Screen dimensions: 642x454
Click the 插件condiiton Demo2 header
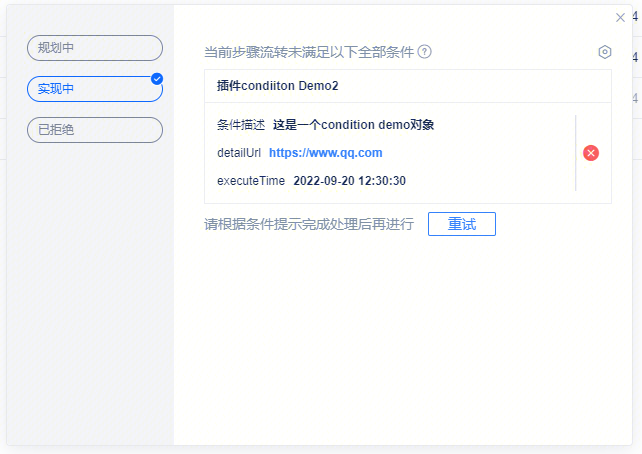coord(277,86)
